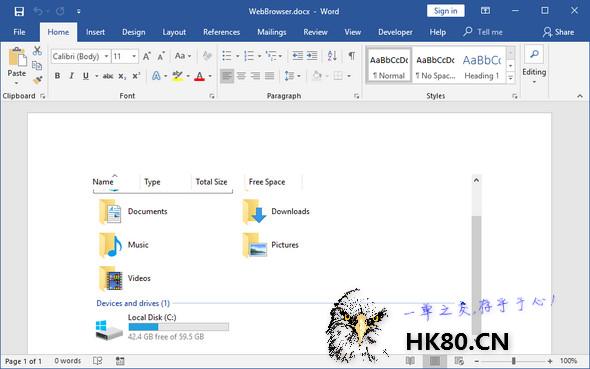Click the zoom slider handle

click(513, 361)
